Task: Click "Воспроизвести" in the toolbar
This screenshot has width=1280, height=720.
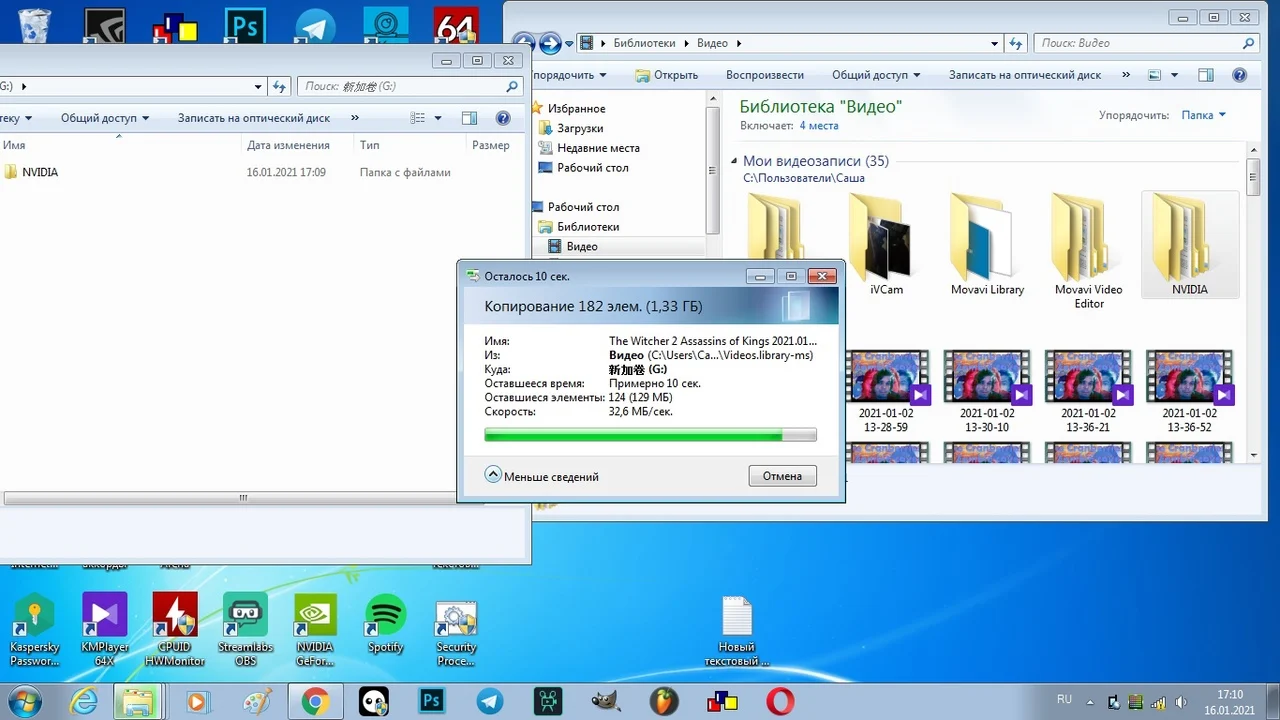Action: [764, 75]
